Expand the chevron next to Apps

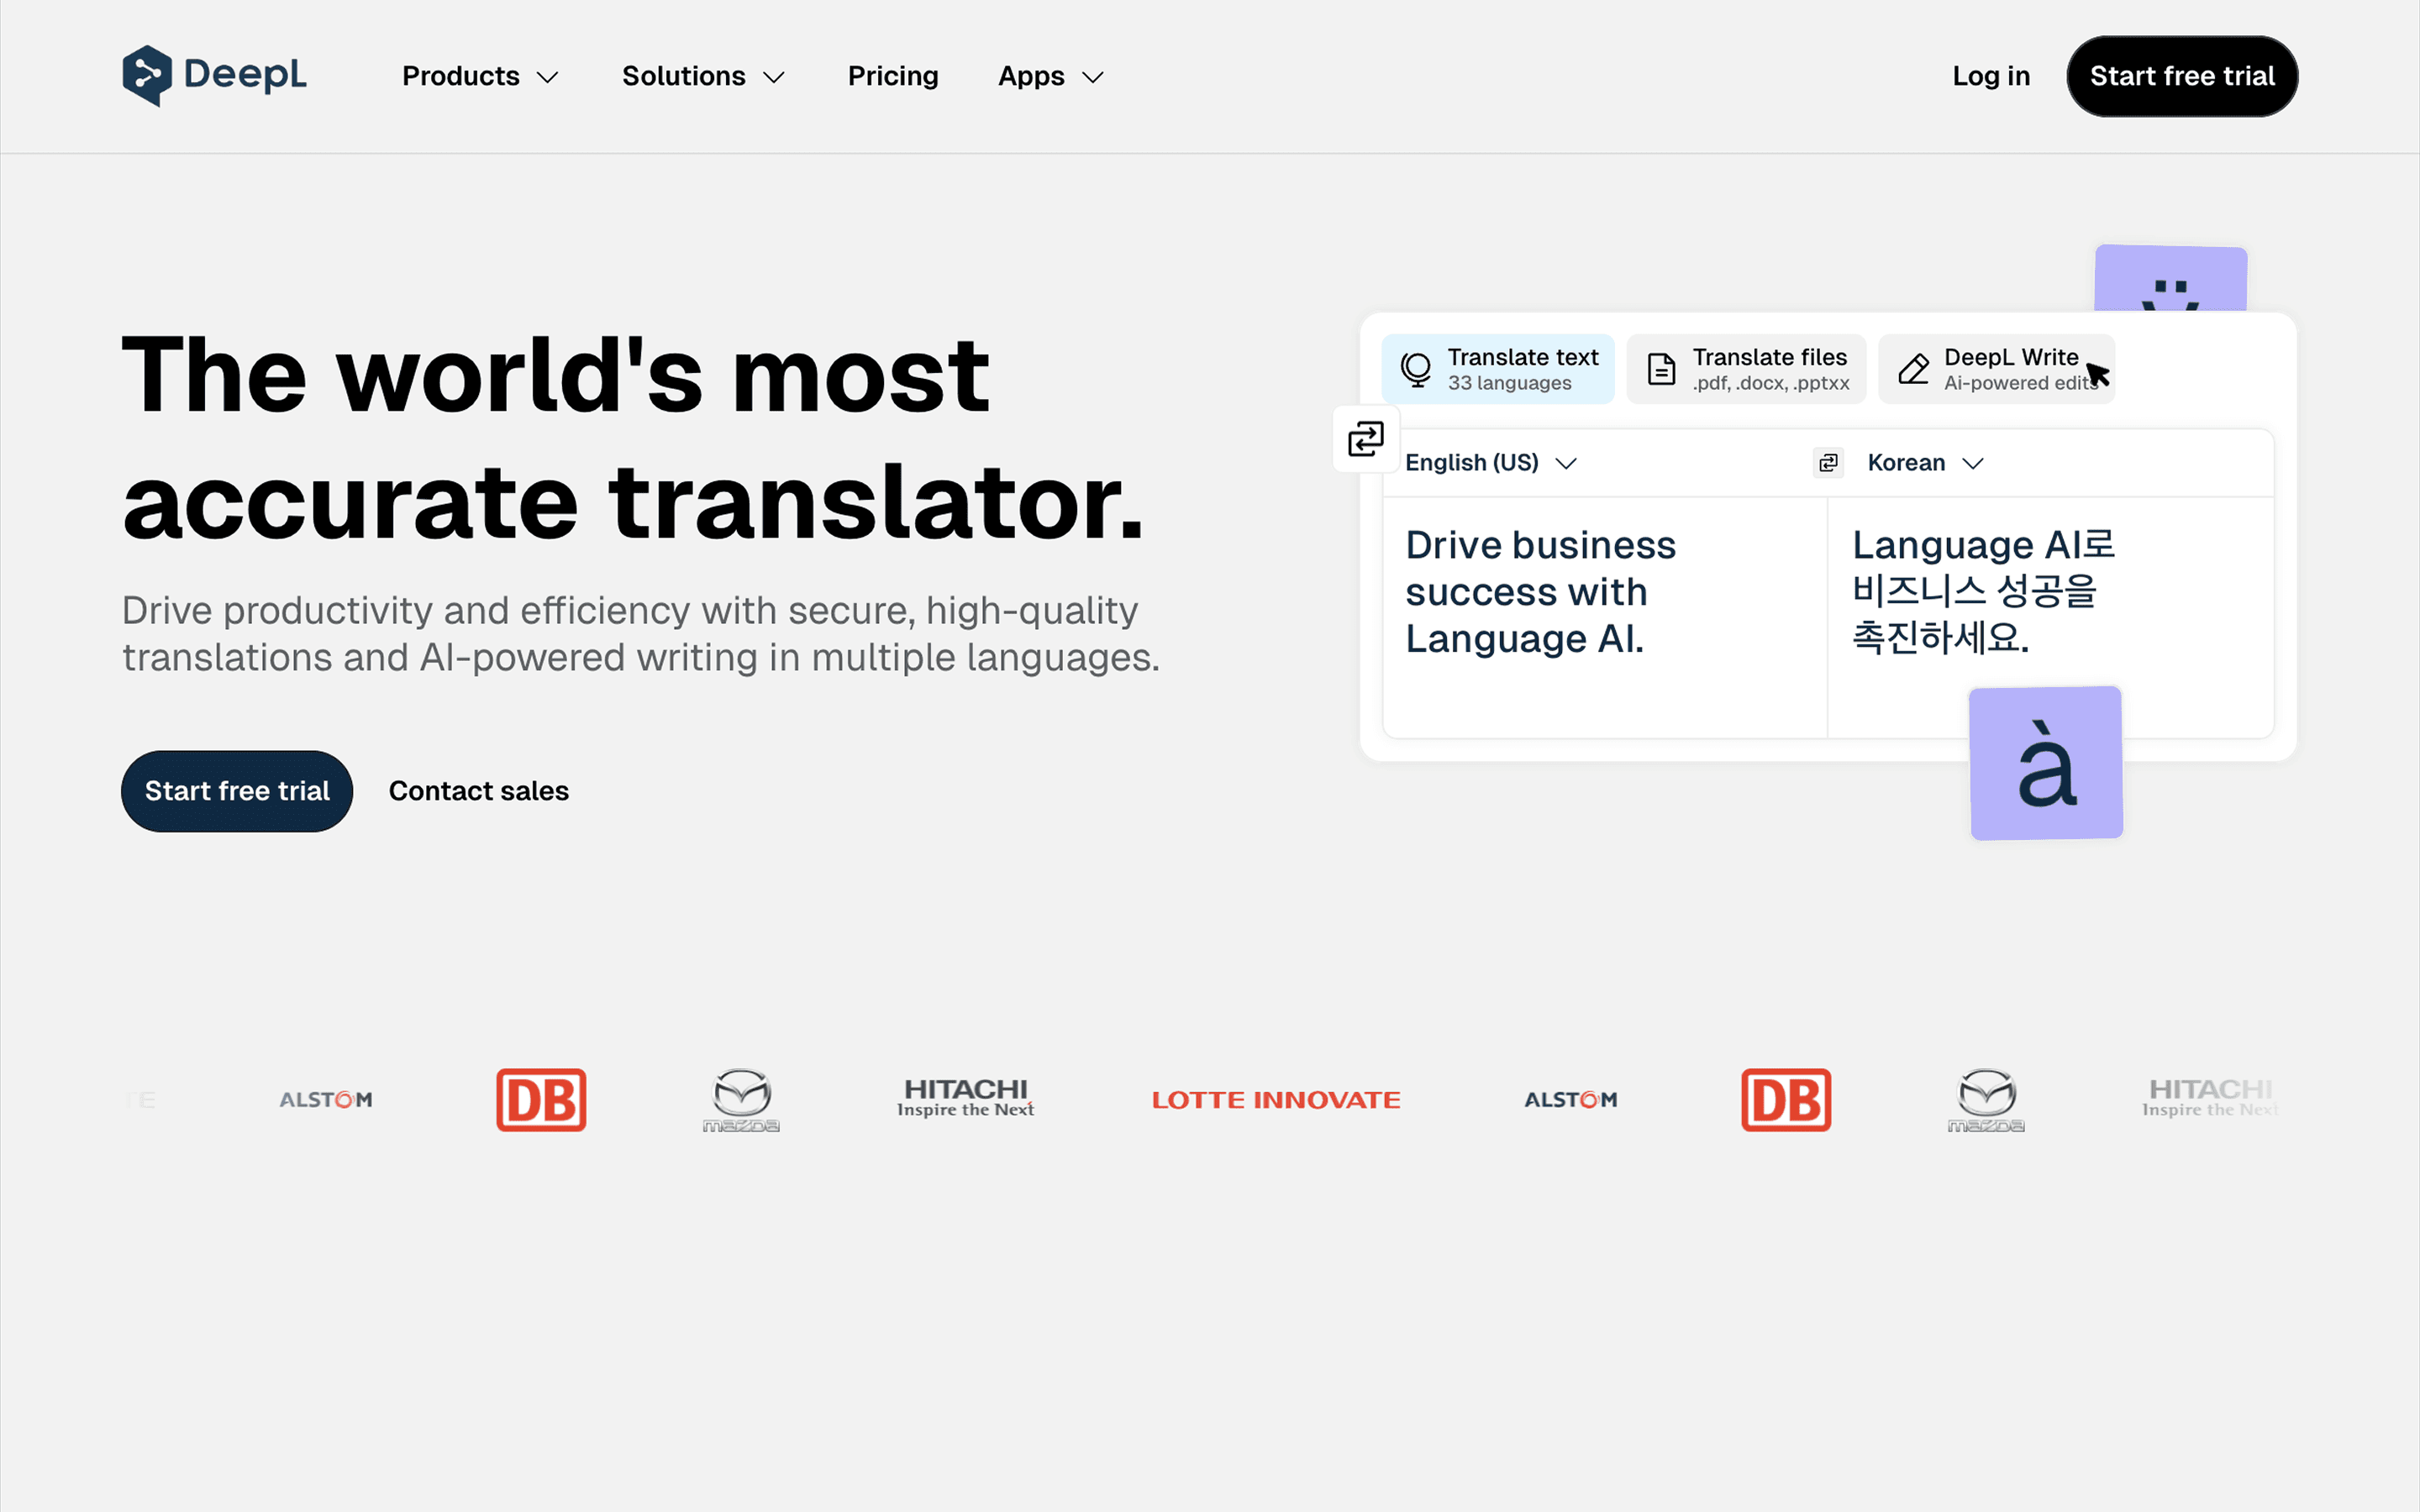pyautogui.click(x=1093, y=77)
